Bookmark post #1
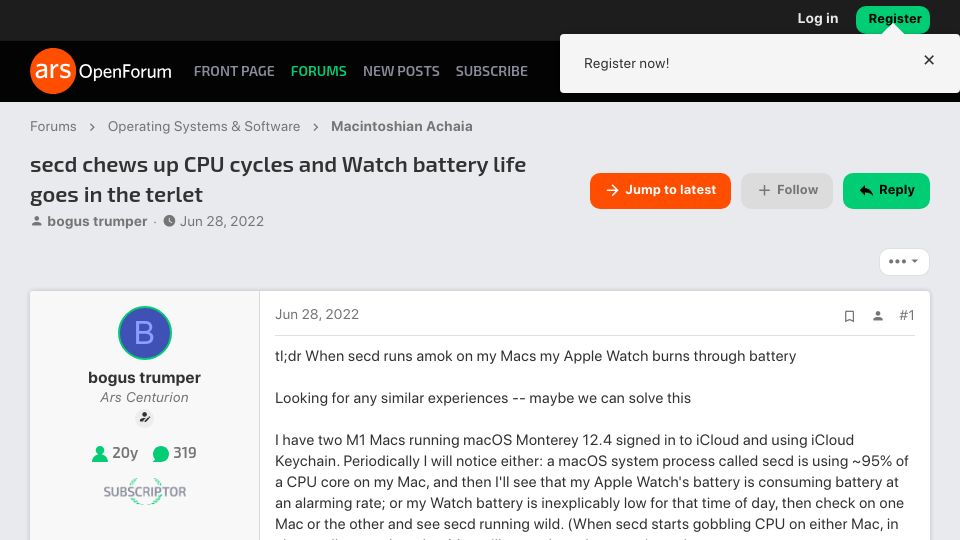 [849, 316]
